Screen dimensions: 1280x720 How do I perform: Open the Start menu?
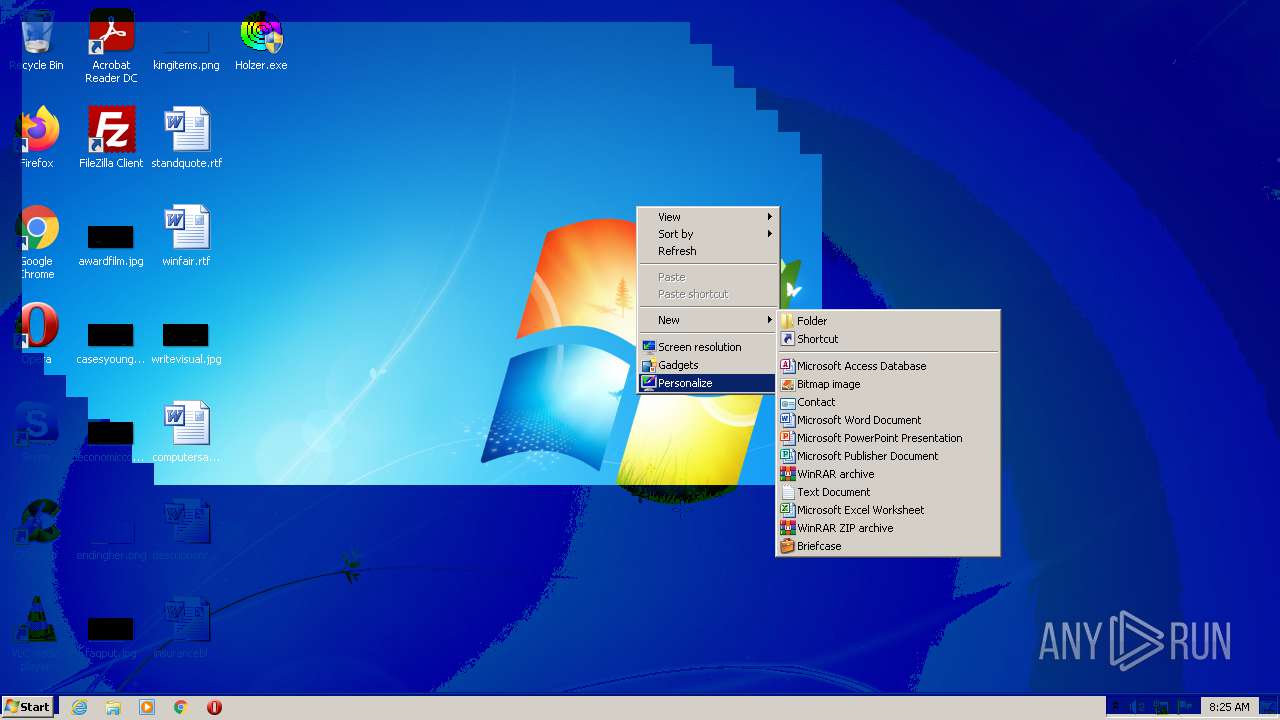point(28,707)
